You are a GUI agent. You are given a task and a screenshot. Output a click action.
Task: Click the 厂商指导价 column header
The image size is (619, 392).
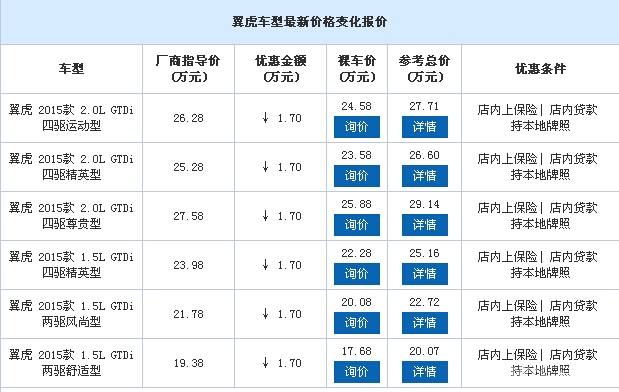coord(188,68)
